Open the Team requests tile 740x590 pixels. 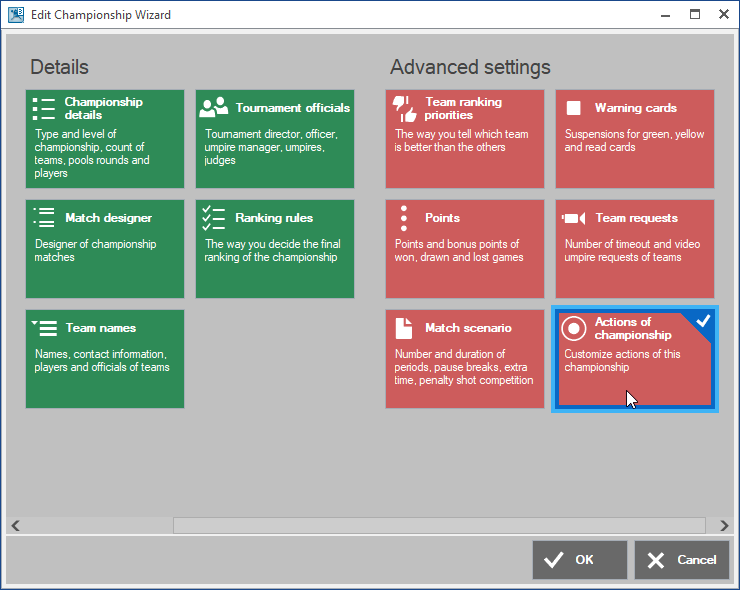[x=635, y=249]
